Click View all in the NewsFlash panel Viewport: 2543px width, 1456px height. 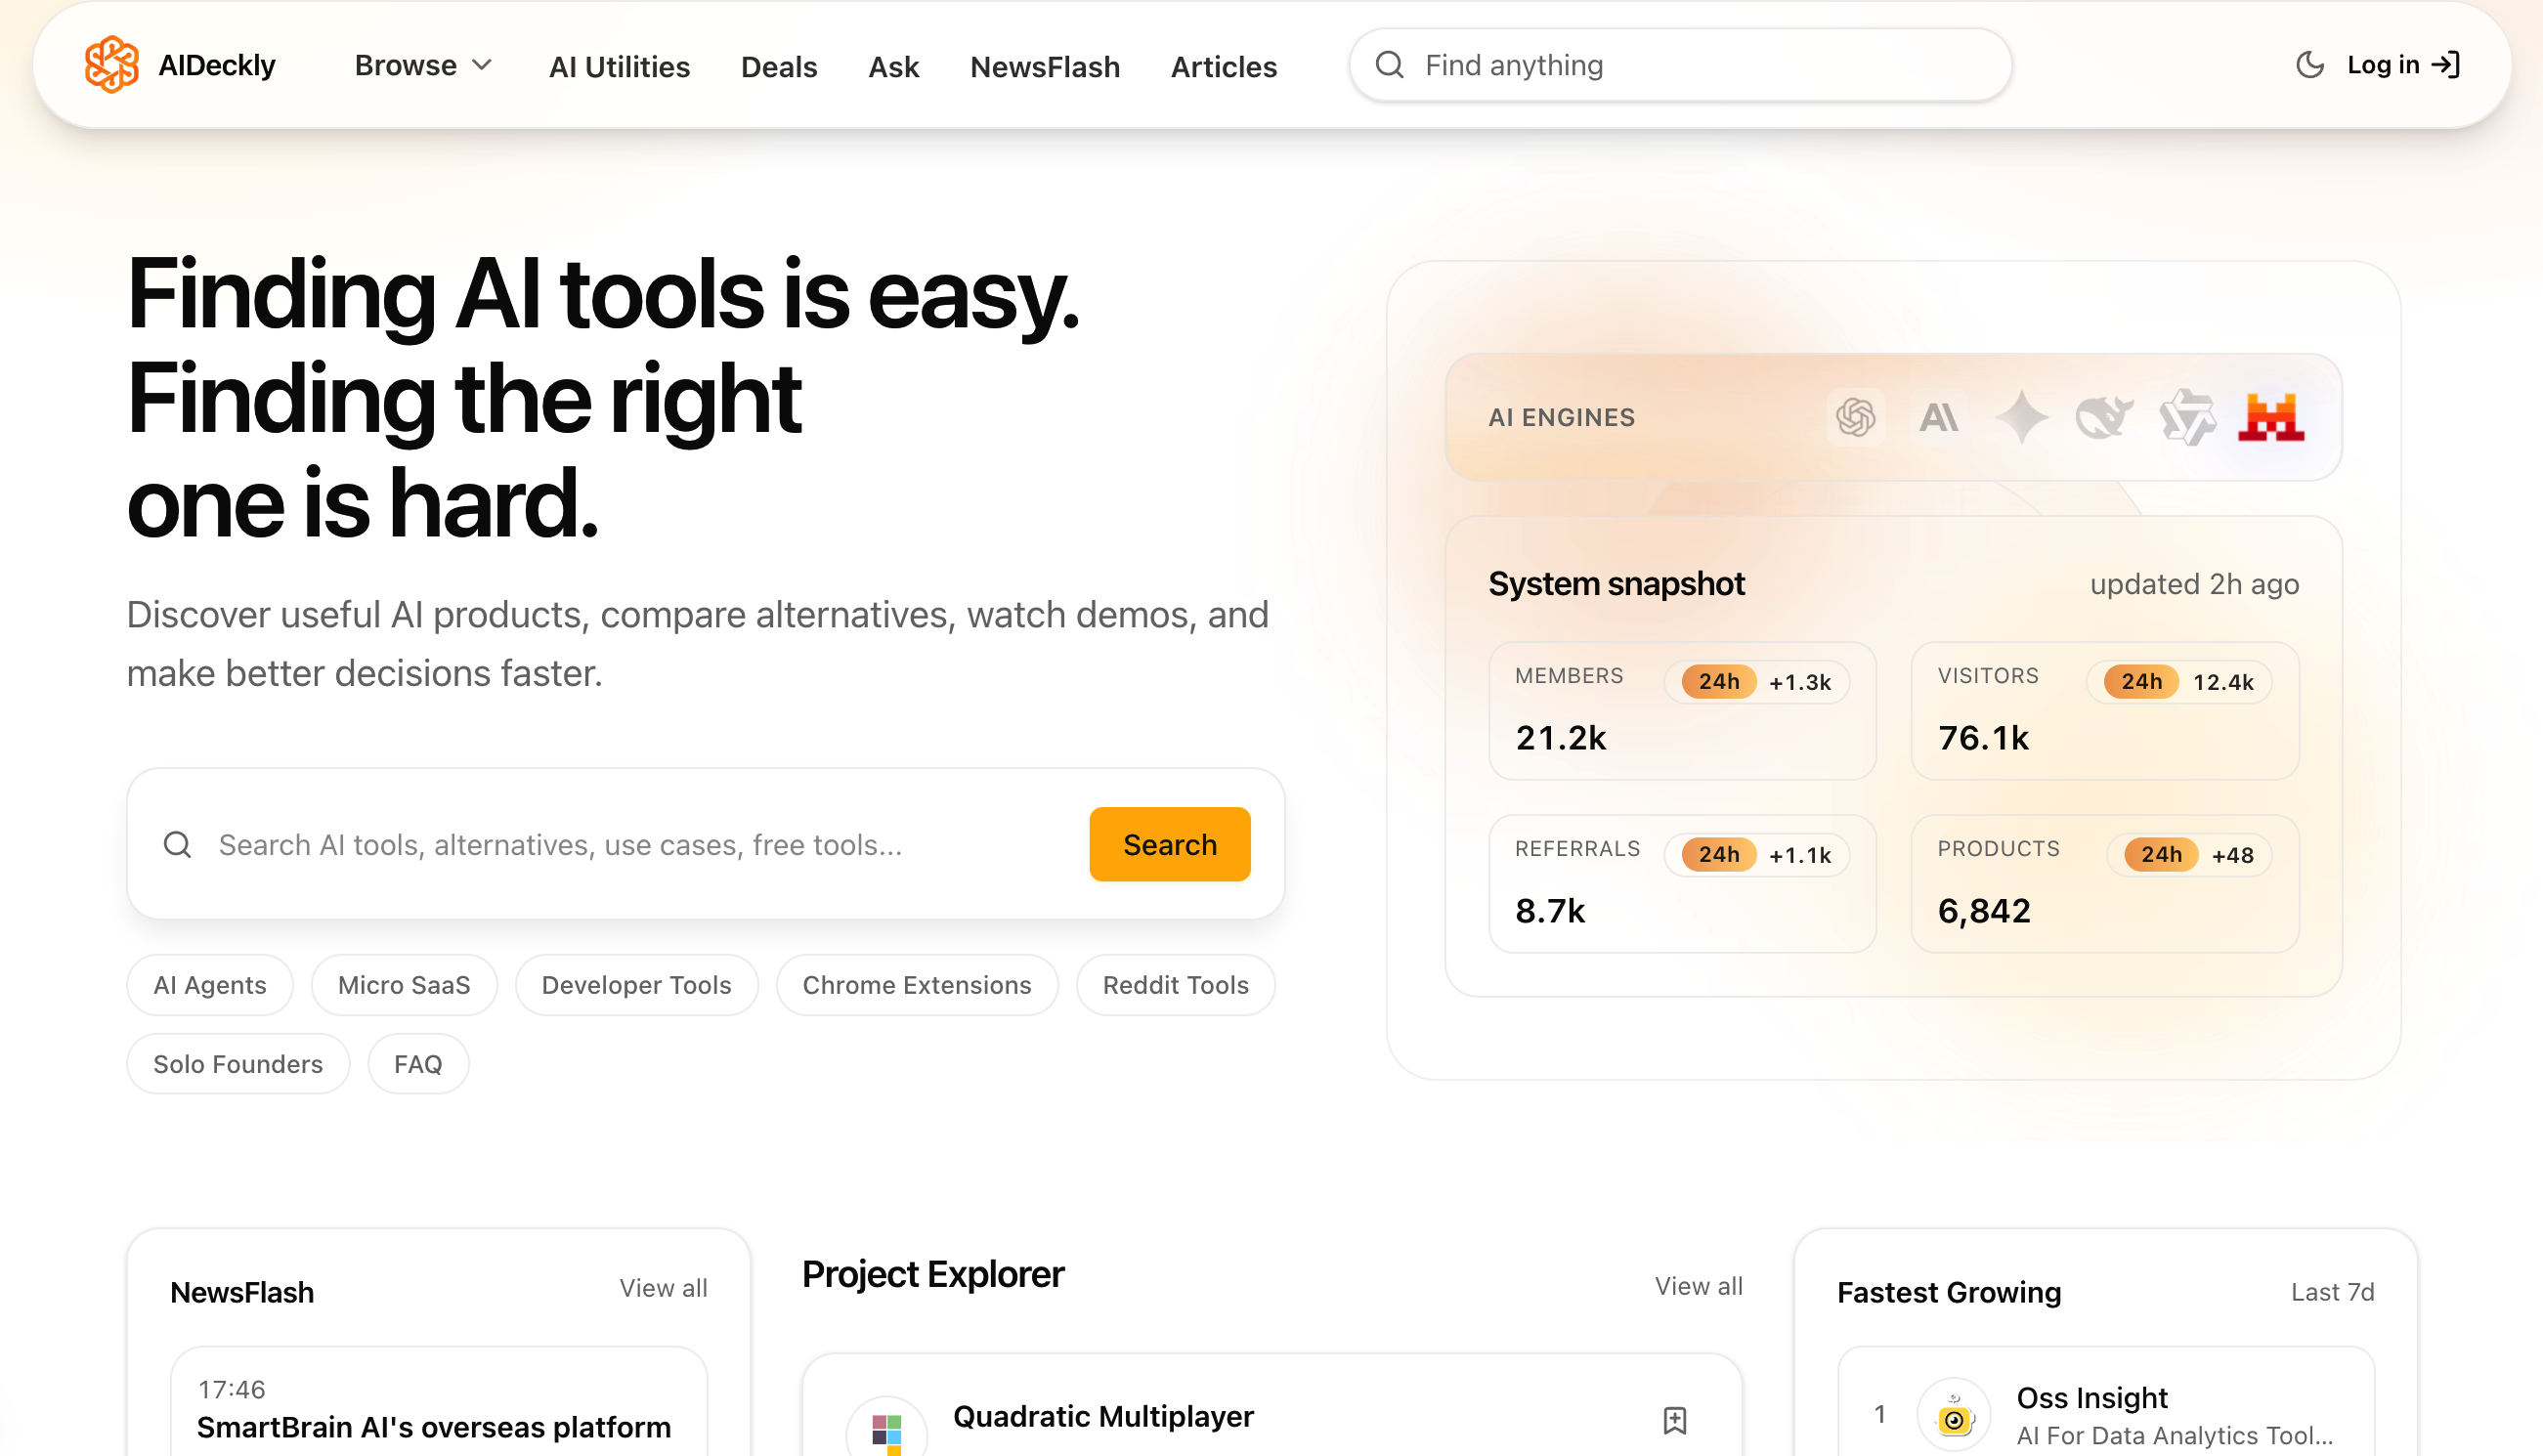663,1289
